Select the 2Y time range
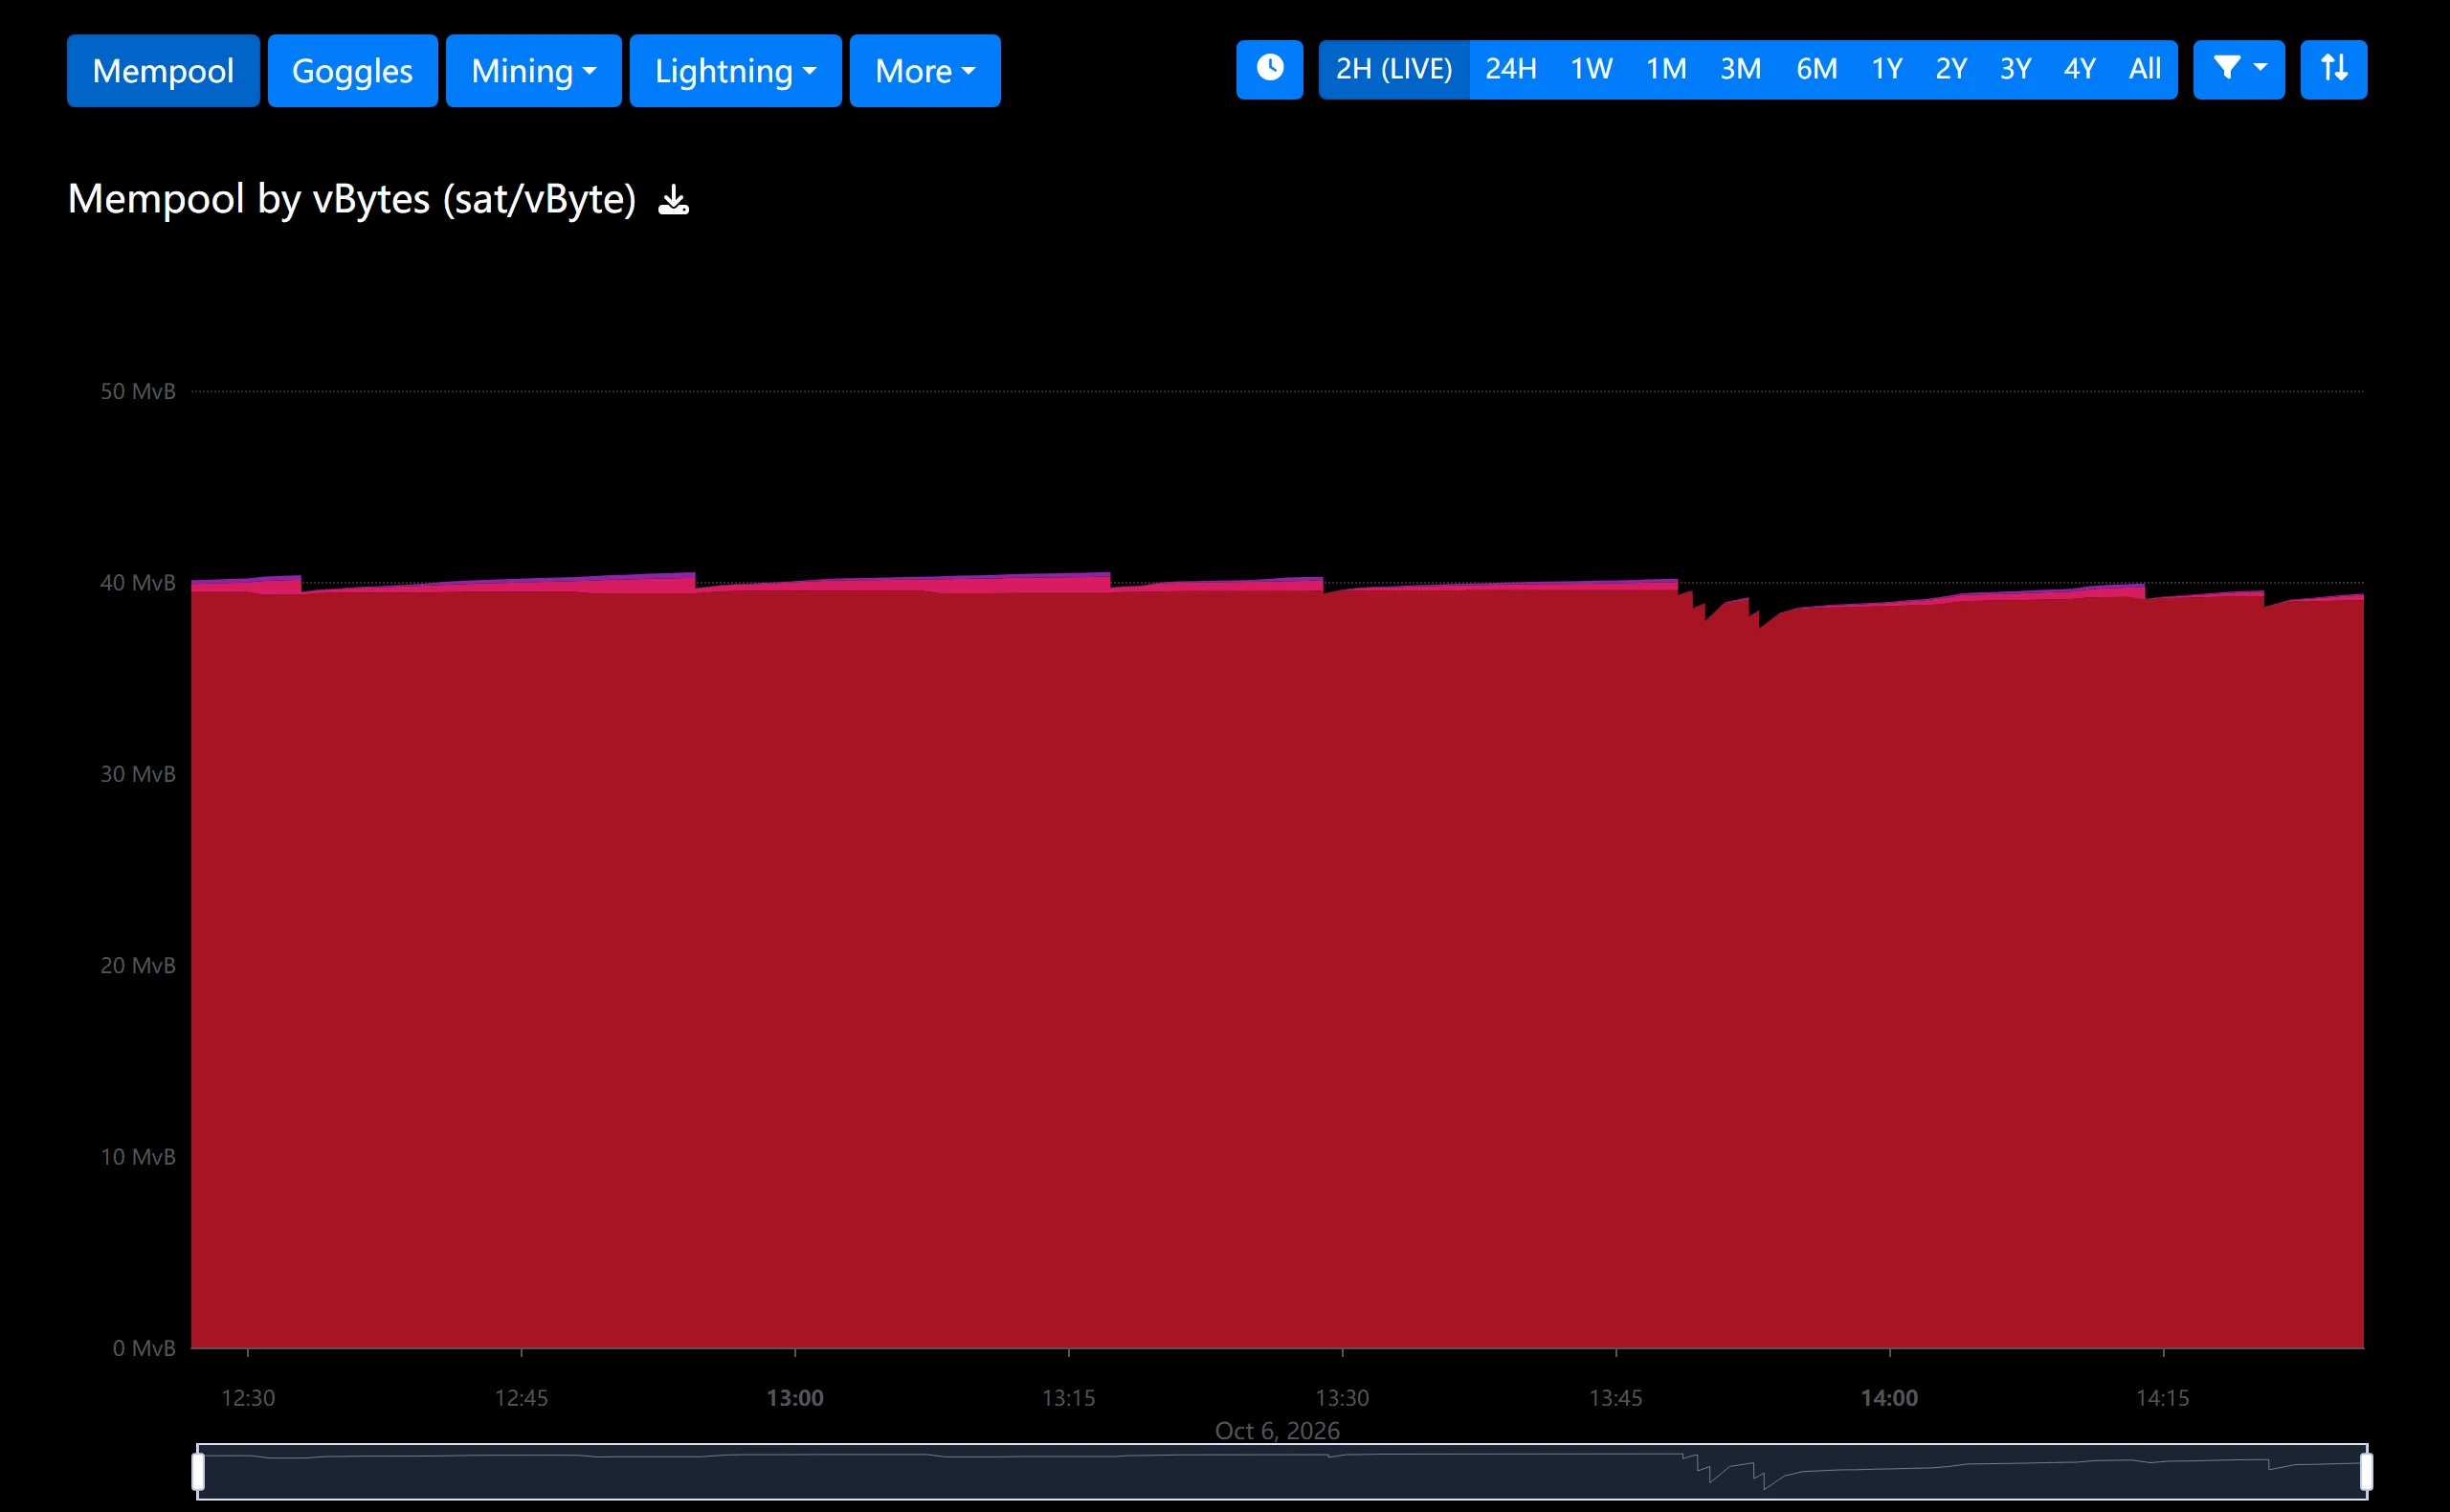This screenshot has height=1512, width=2450. pos(1951,69)
